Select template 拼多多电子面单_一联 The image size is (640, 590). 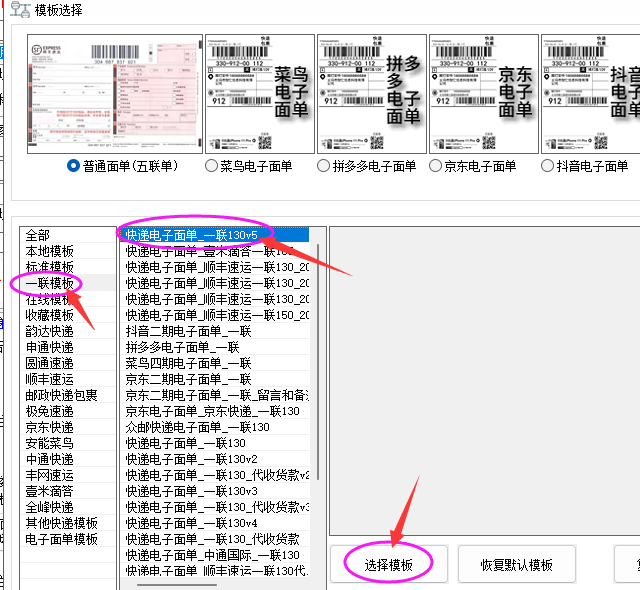215,347
